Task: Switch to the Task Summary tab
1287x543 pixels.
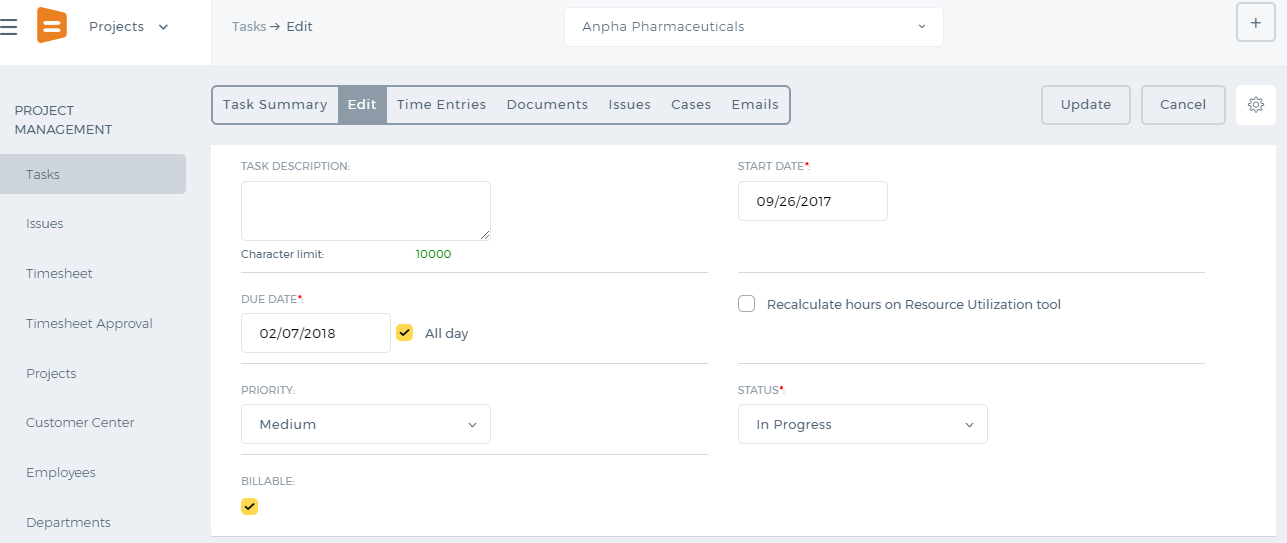Action: pos(275,105)
